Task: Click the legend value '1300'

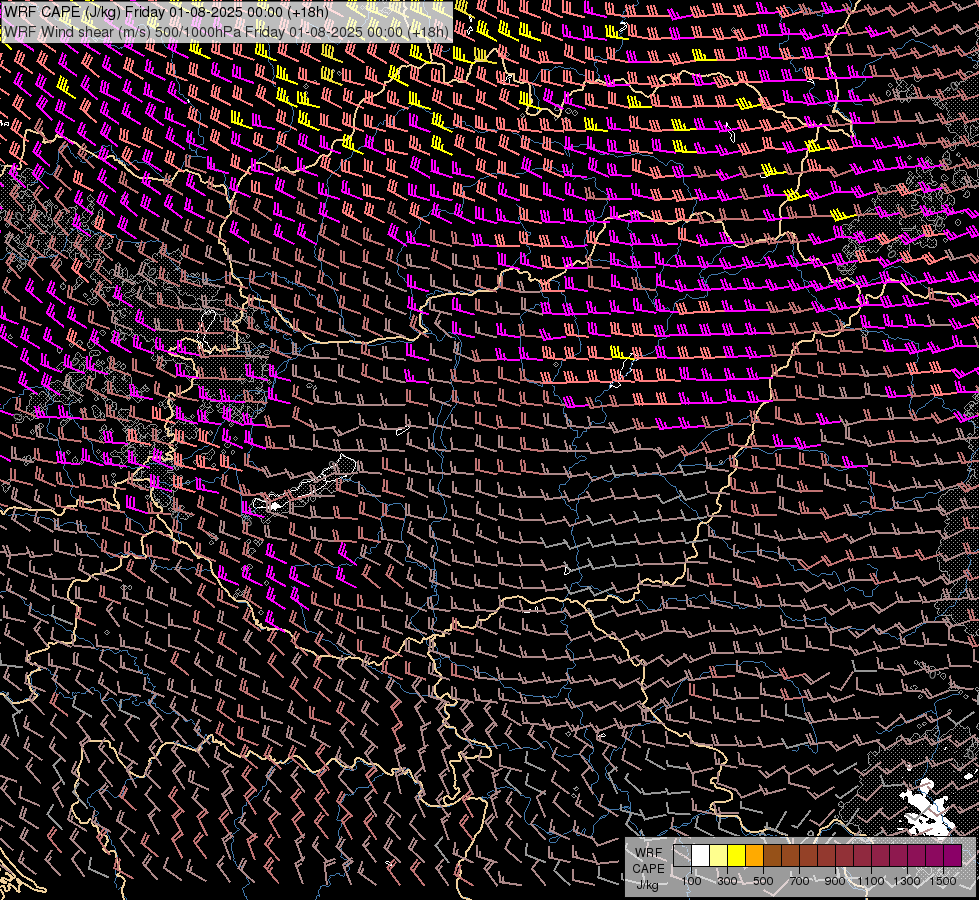Action: coord(907,881)
